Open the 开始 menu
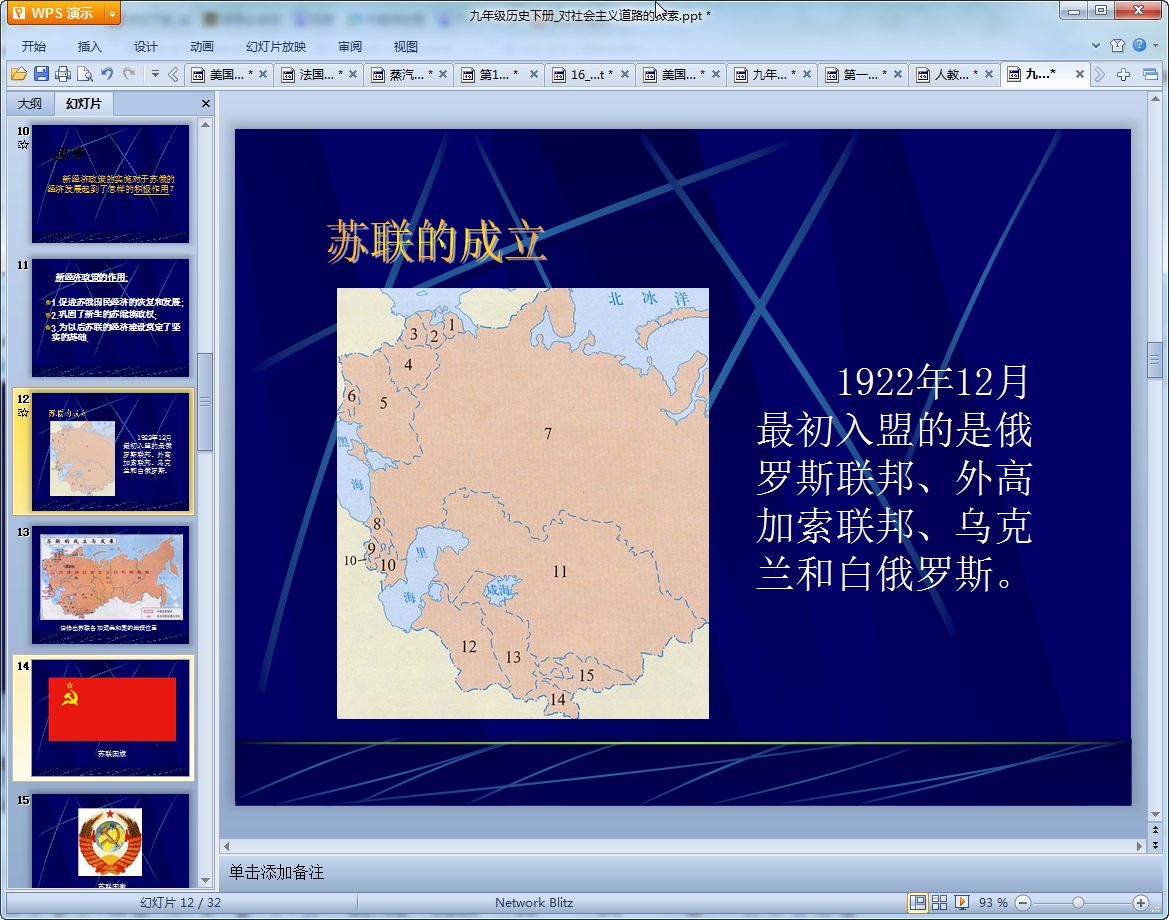 34,46
